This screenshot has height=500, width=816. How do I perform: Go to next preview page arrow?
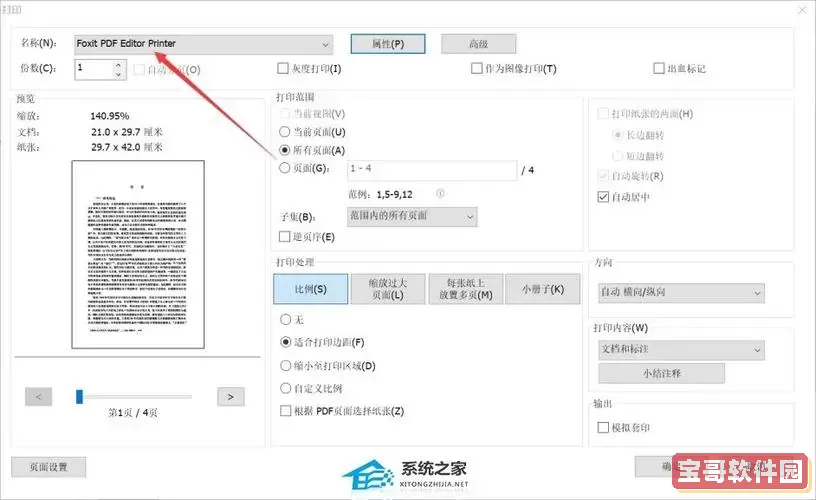coord(231,397)
